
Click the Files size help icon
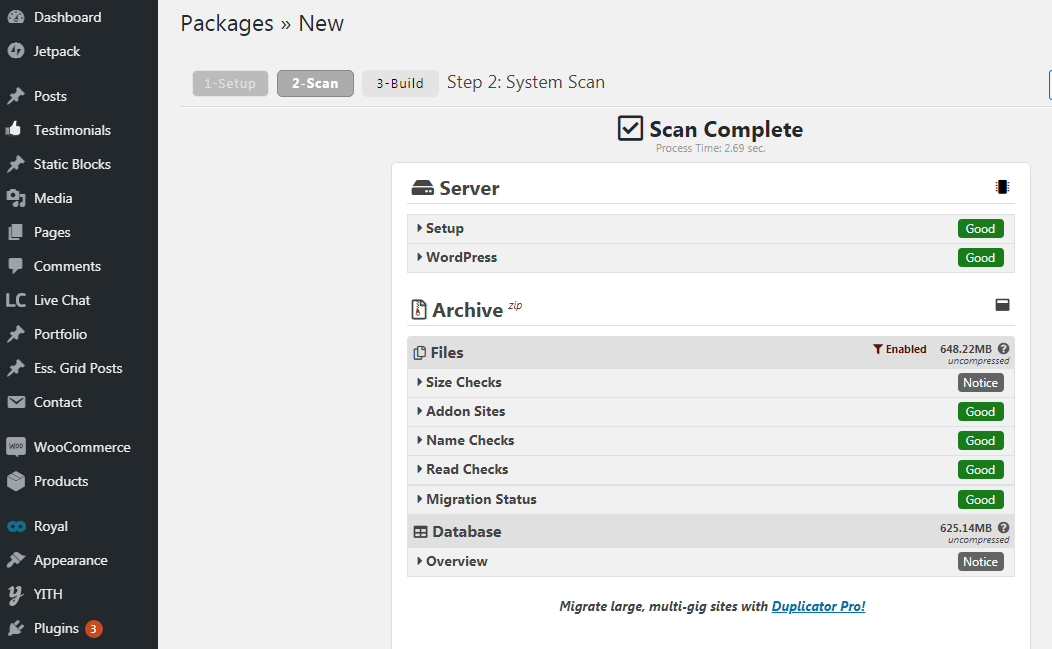[1003, 349]
